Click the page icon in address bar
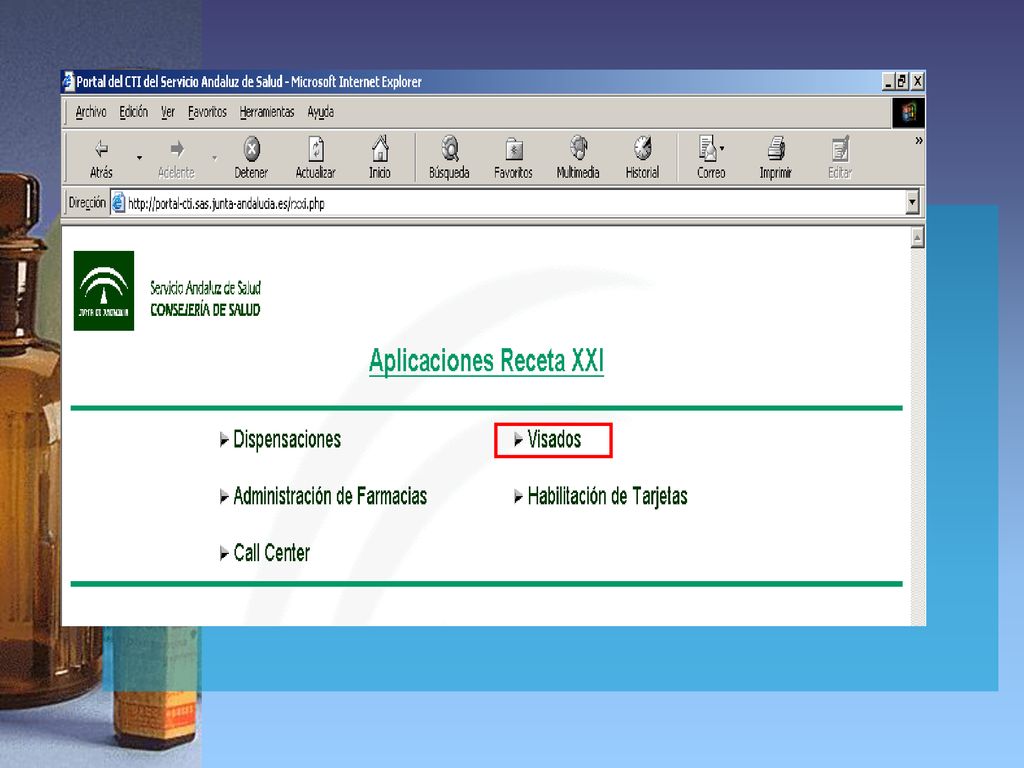Screen dimensions: 1024x768 point(118,203)
